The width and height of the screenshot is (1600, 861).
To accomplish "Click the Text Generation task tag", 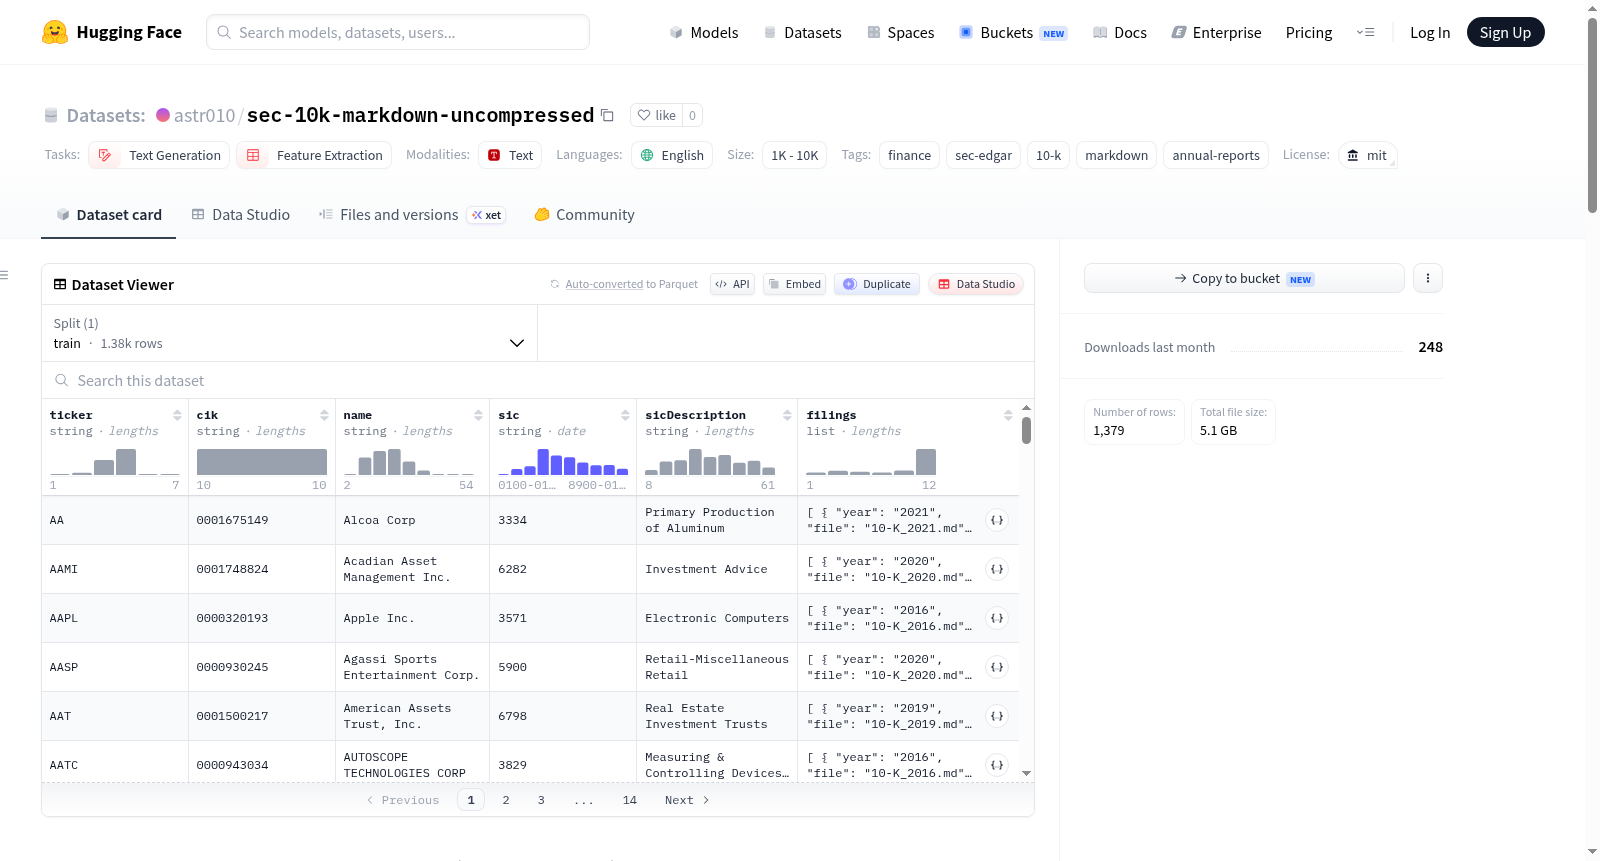I will [160, 155].
